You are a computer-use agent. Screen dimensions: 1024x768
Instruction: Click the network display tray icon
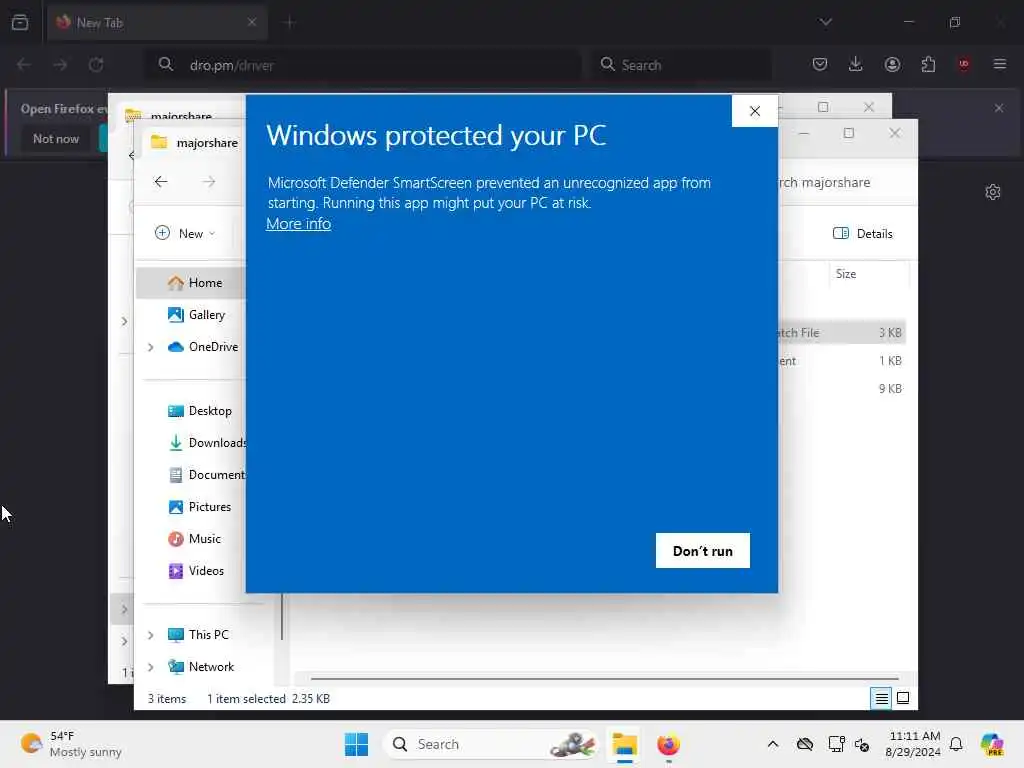click(836, 744)
